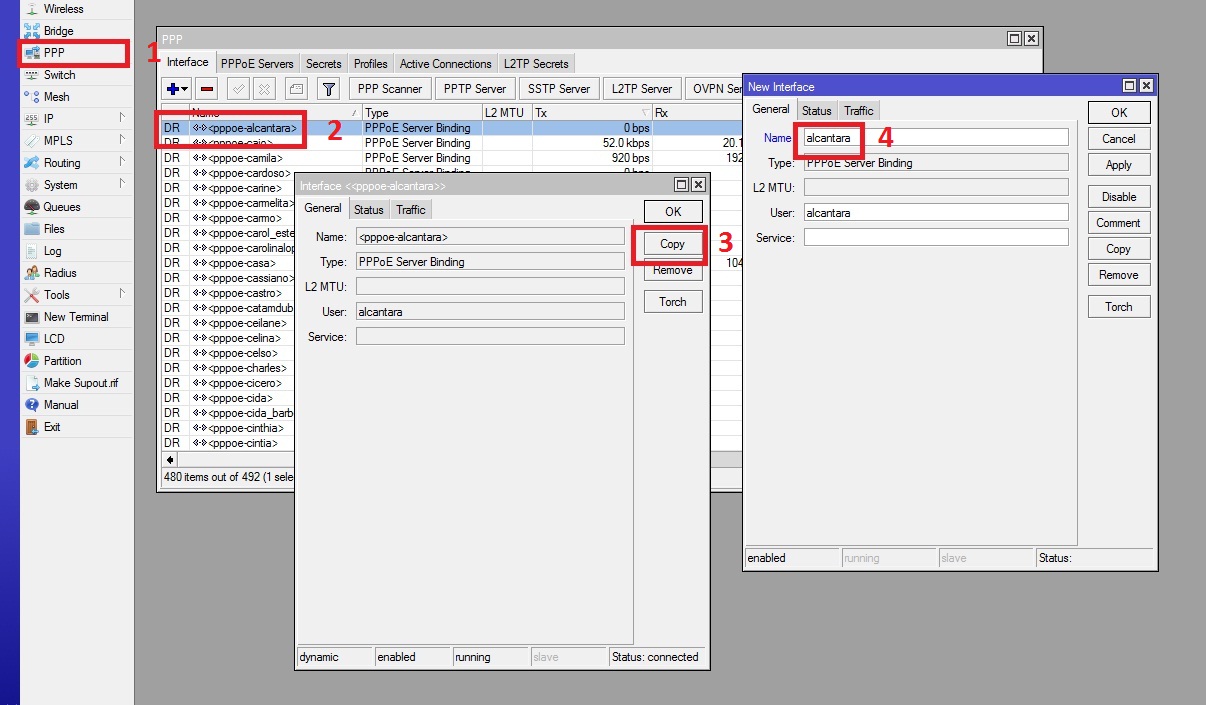Click the X disable toolbar icon
The height and width of the screenshot is (705, 1206).
click(264, 89)
